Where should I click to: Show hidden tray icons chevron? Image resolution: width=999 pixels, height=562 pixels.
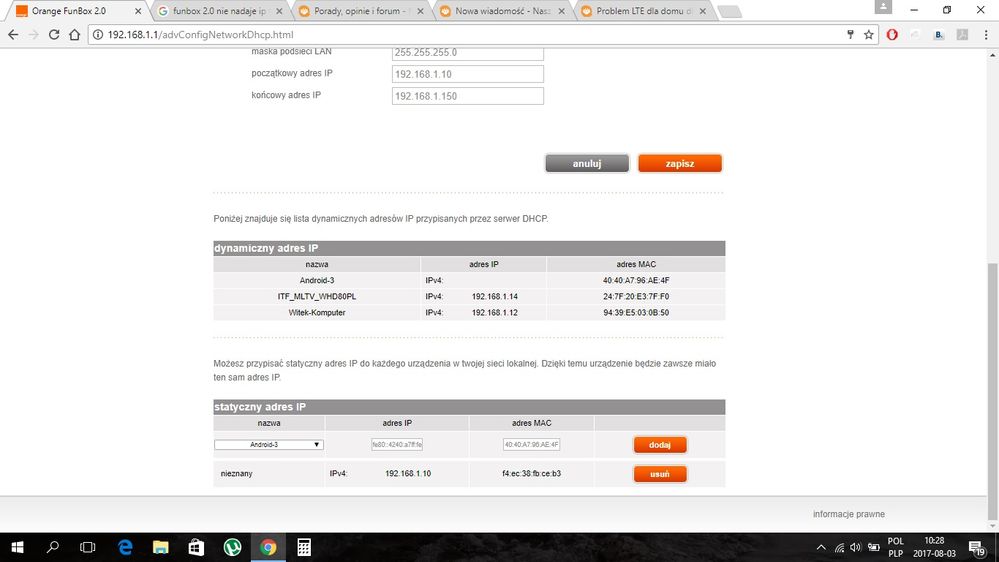(821, 548)
